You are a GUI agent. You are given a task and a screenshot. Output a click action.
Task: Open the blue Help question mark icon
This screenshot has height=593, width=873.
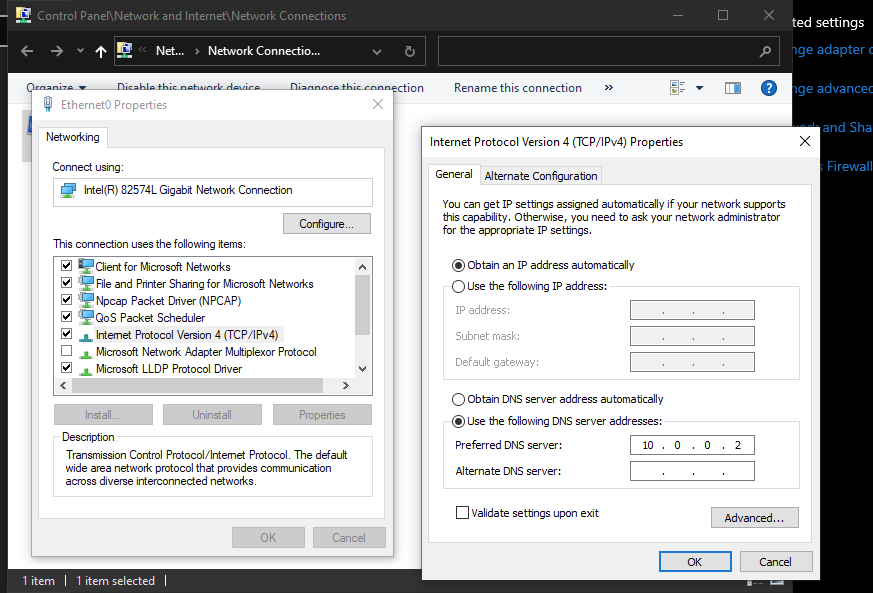point(768,88)
